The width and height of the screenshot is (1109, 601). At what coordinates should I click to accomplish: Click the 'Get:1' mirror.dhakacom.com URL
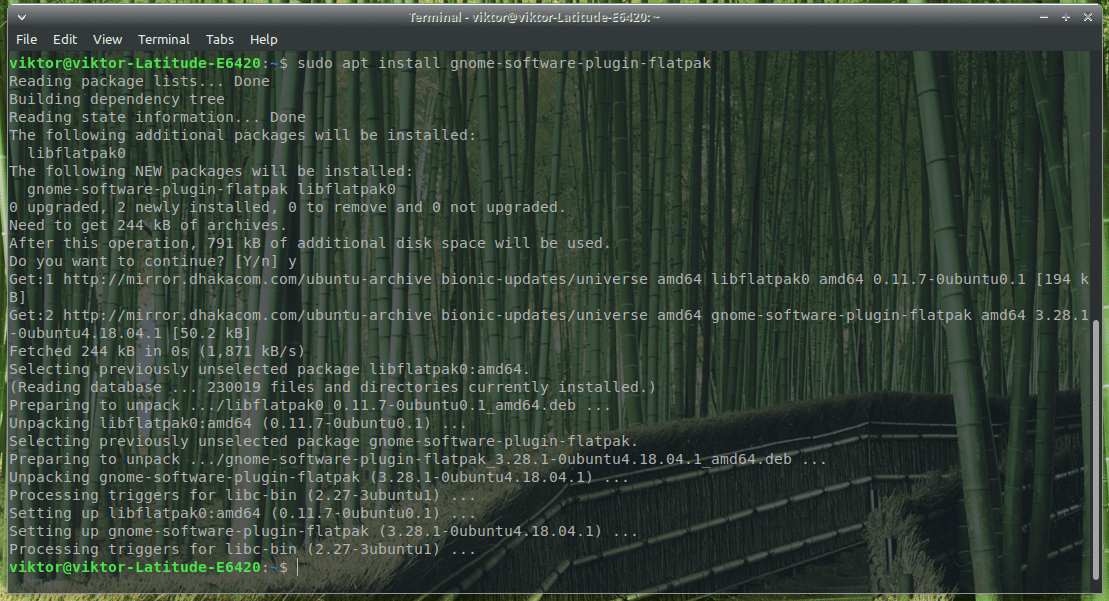[x=248, y=279]
